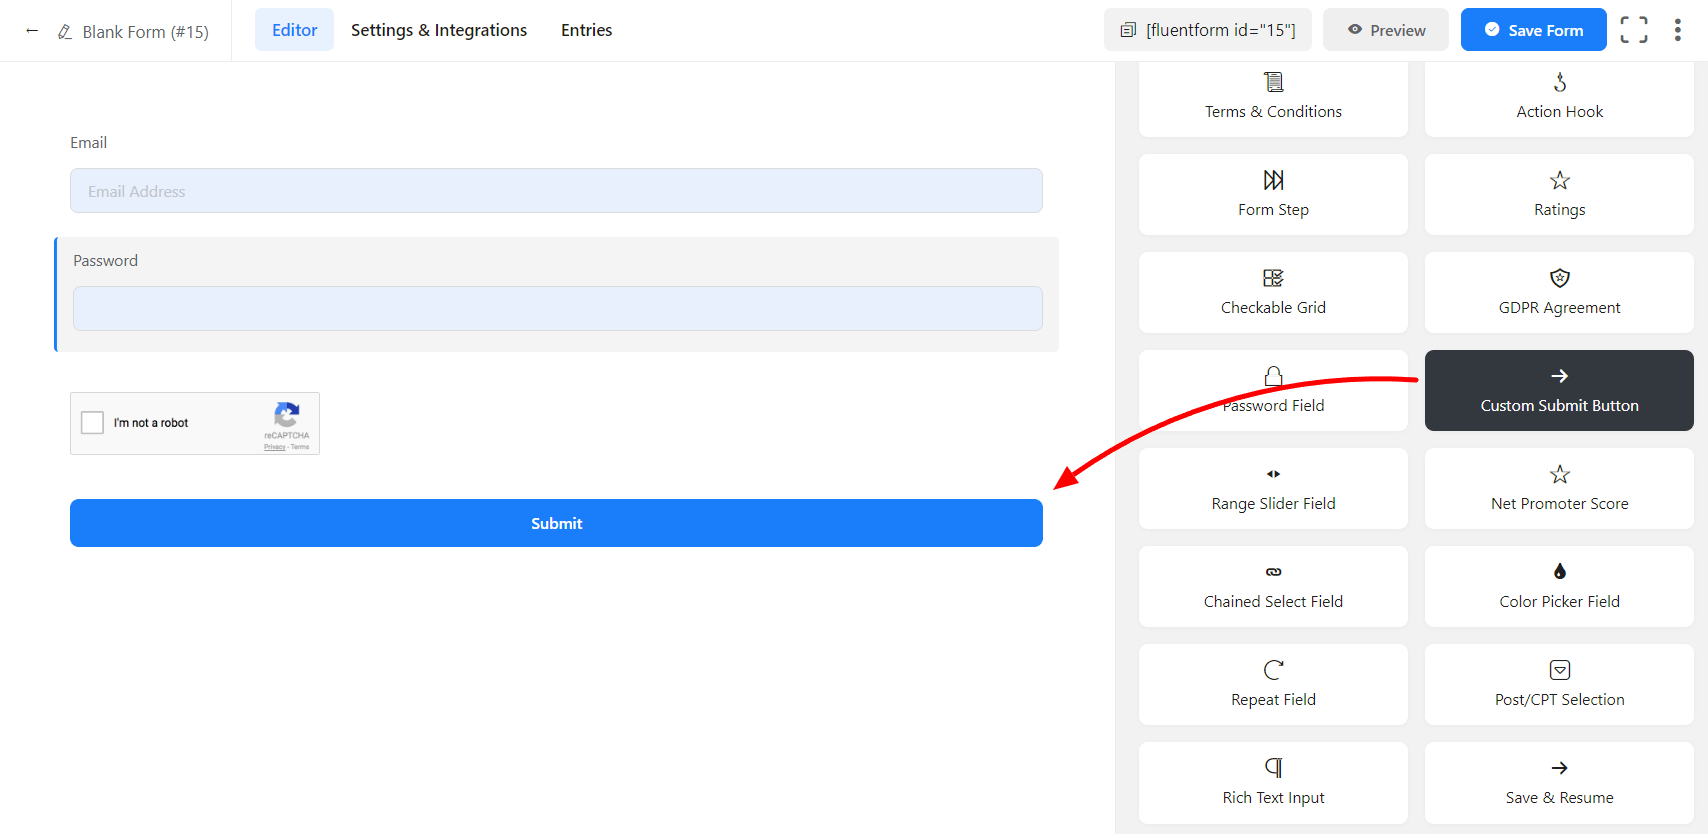
Task: Open the three-dot more options menu
Action: click(x=1677, y=30)
